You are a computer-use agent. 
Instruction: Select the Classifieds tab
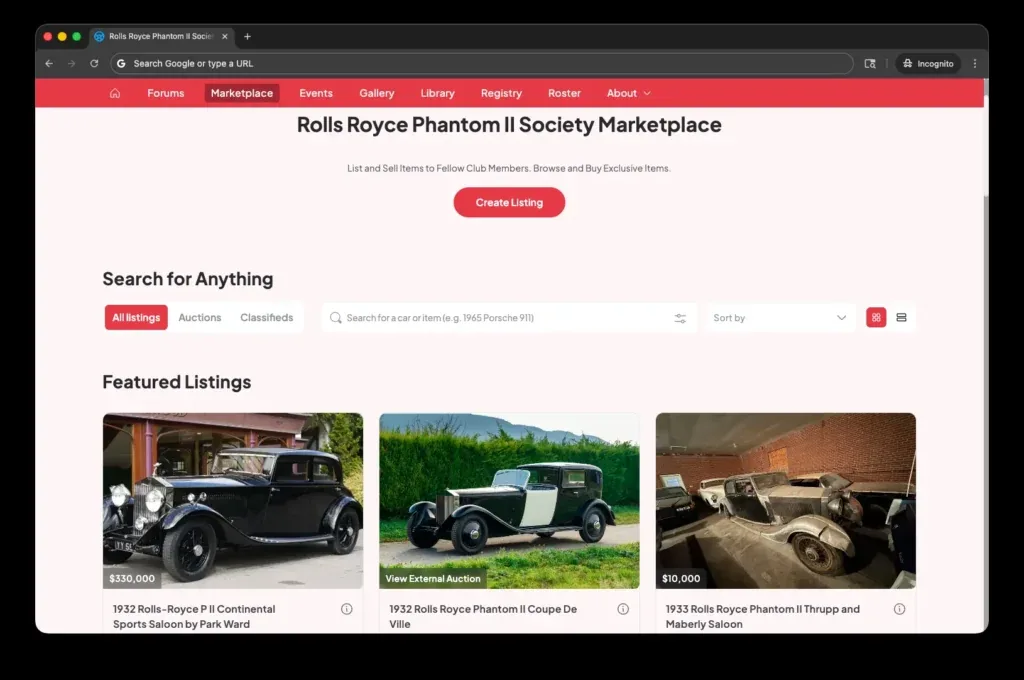pos(266,317)
